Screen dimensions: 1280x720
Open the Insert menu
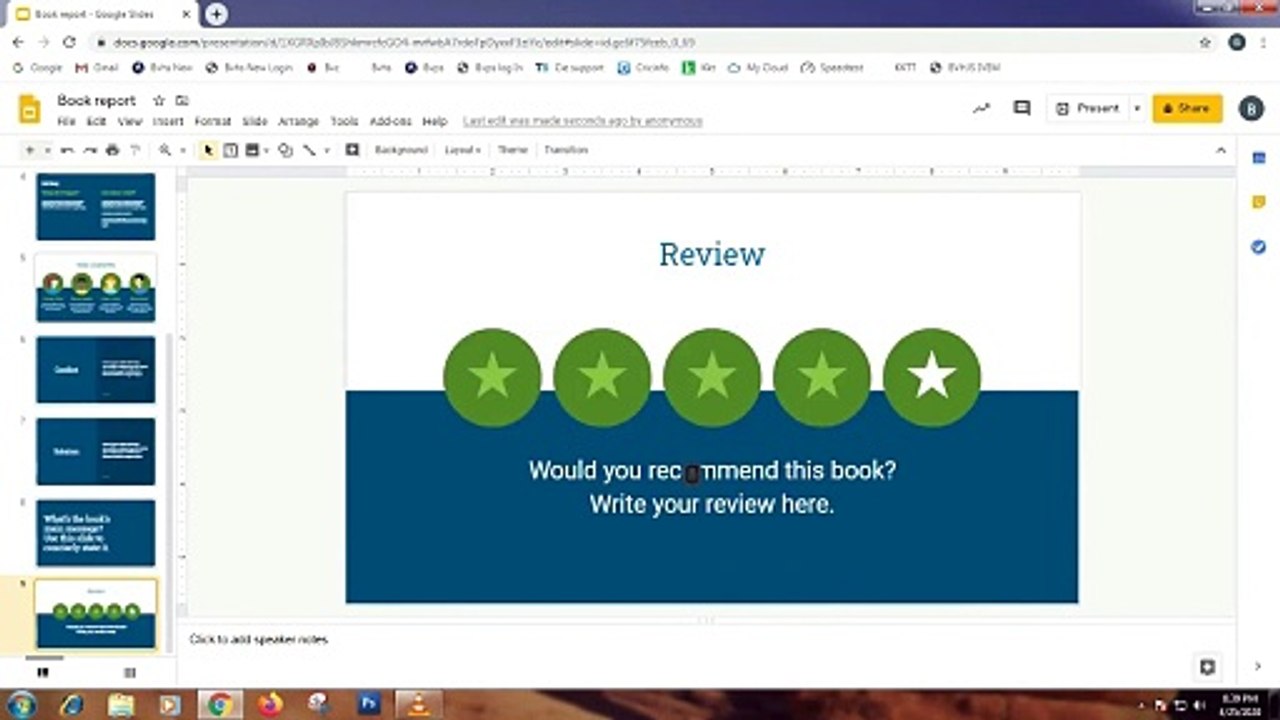(x=168, y=121)
